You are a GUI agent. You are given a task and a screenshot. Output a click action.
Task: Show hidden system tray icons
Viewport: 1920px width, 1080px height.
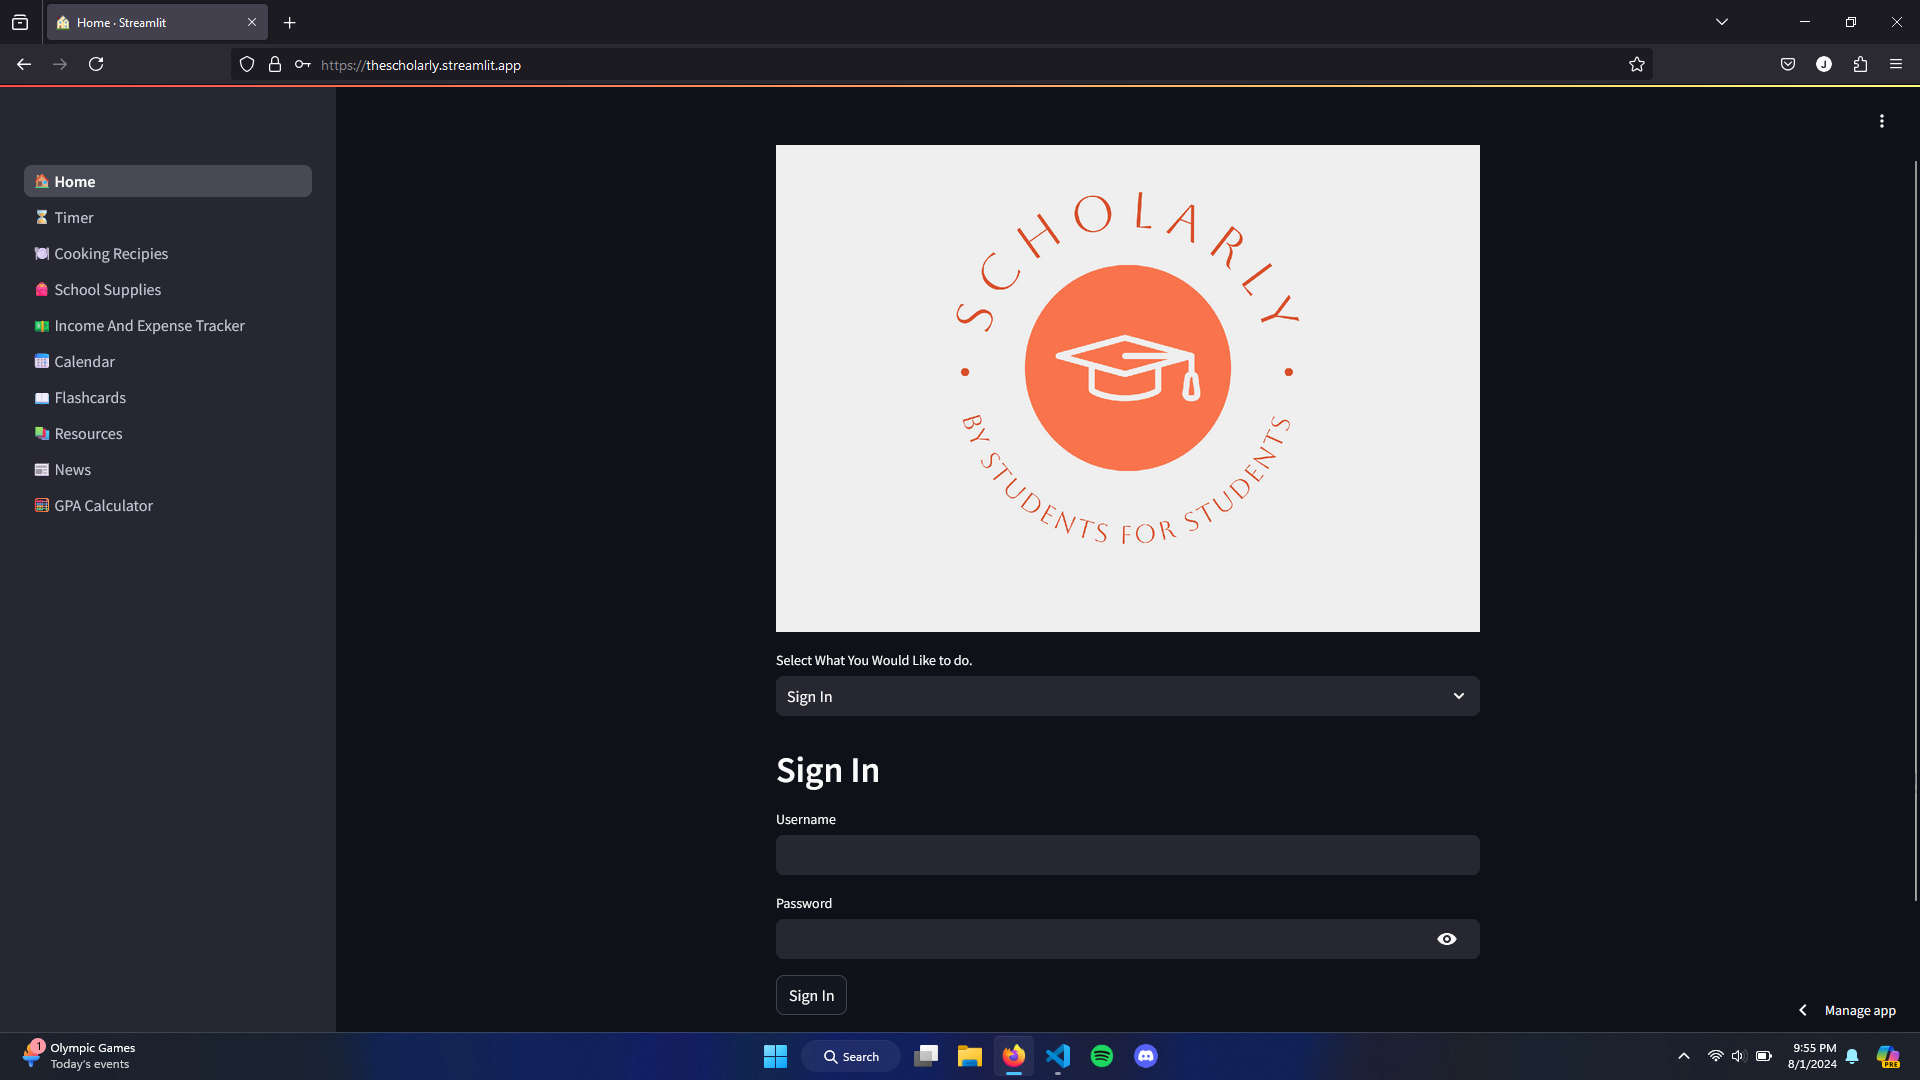click(x=1684, y=1056)
